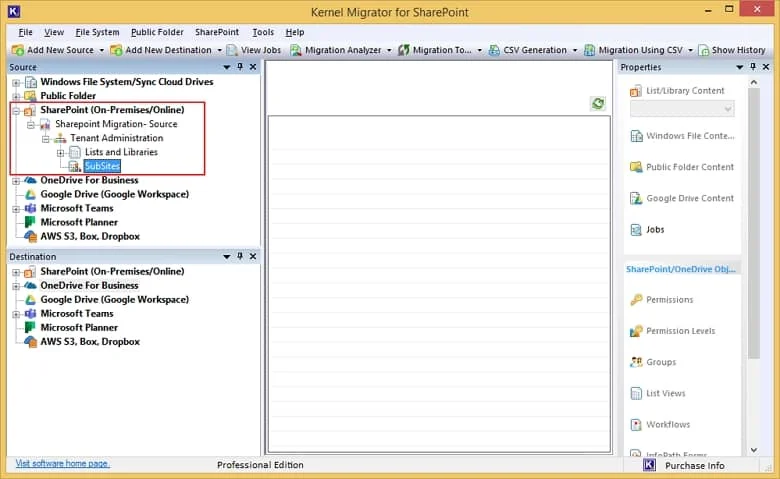The width and height of the screenshot is (780, 479).
Task: Pin the Destination panel
Action: (240, 256)
